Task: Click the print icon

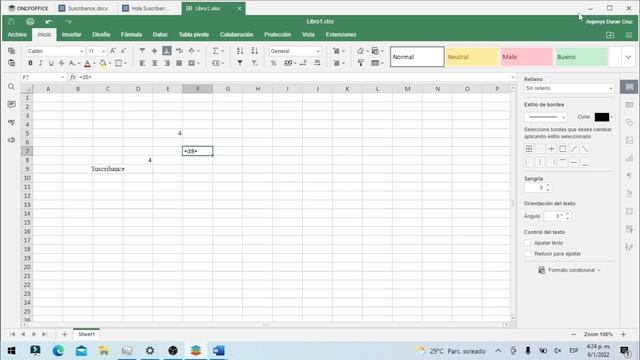Action: click(30, 22)
